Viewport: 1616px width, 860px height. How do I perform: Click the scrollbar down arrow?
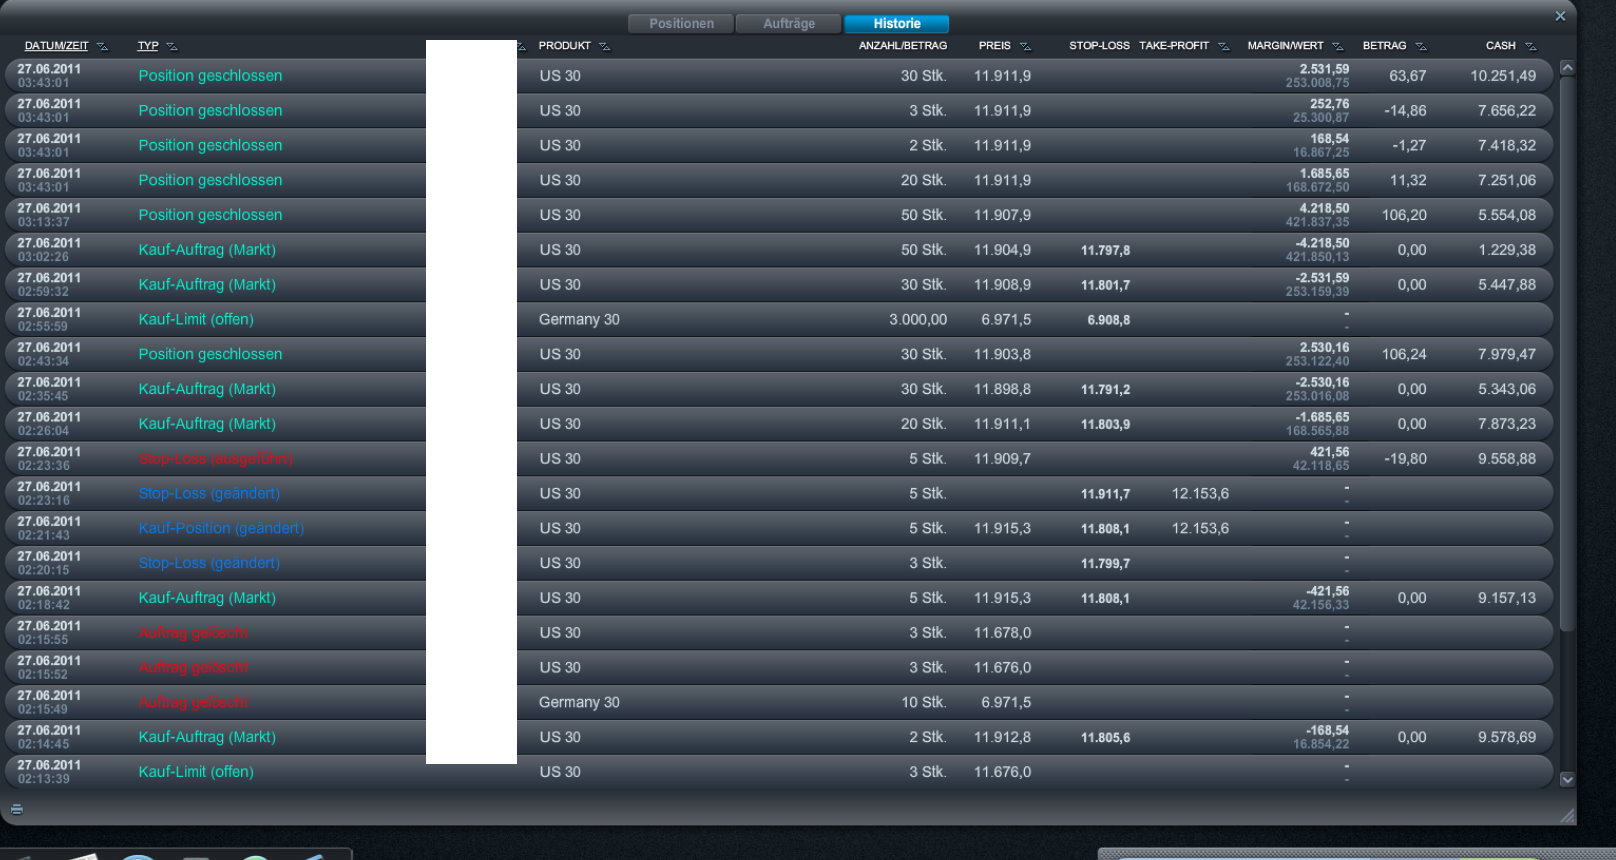coord(1567,780)
